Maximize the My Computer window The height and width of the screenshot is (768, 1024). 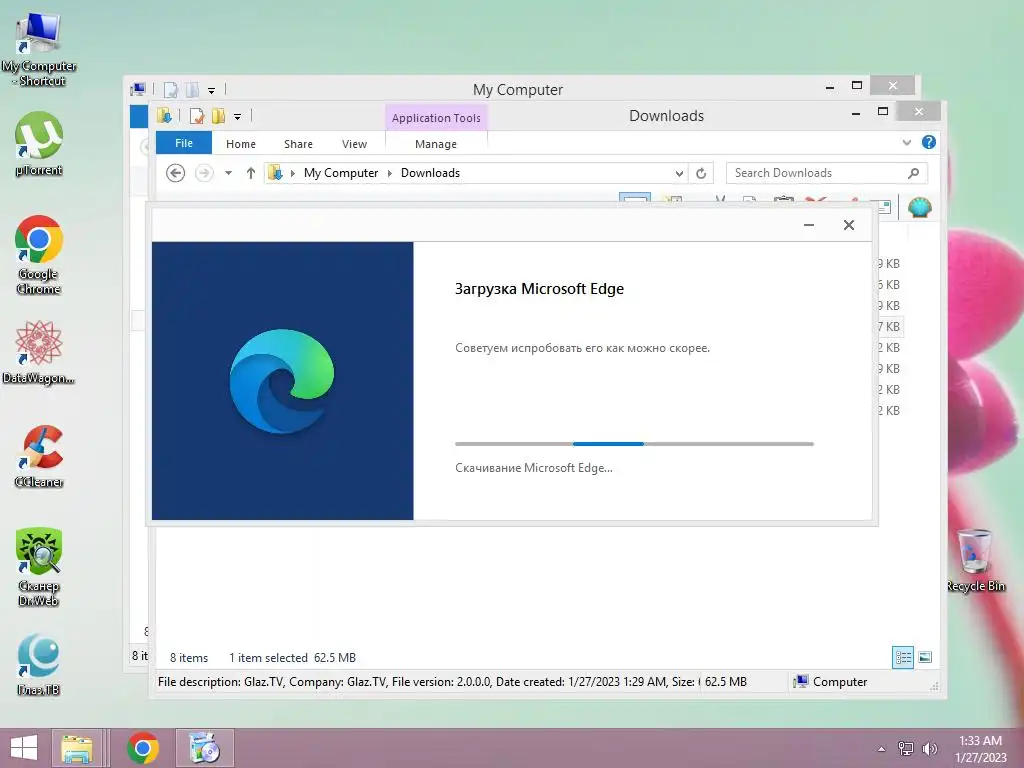[x=857, y=86]
